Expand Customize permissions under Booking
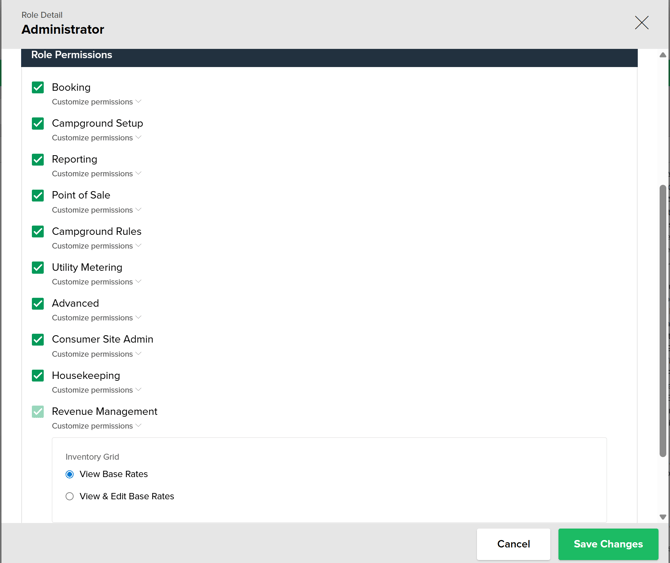 96,102
